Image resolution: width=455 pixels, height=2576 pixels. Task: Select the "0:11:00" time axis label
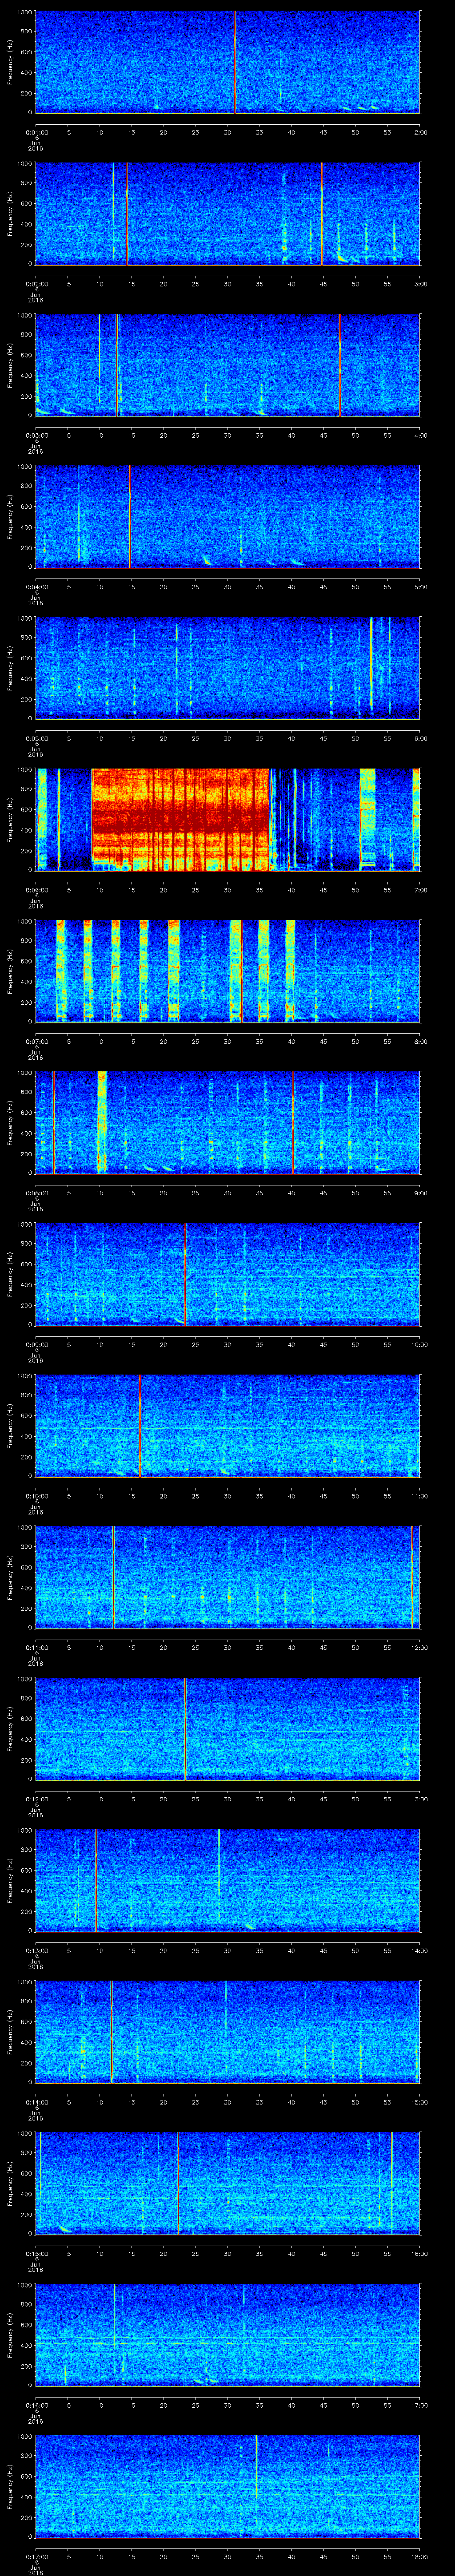(37, 1648)
